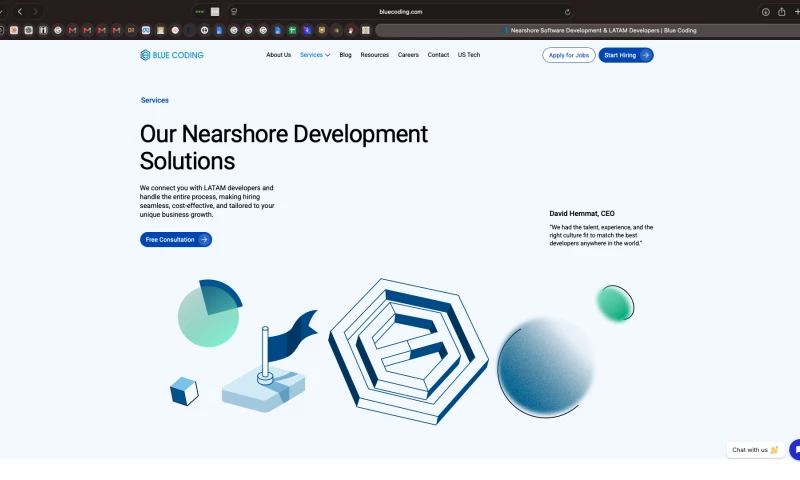
Task: Open the Resources nav link
Action: coord(374,55)
